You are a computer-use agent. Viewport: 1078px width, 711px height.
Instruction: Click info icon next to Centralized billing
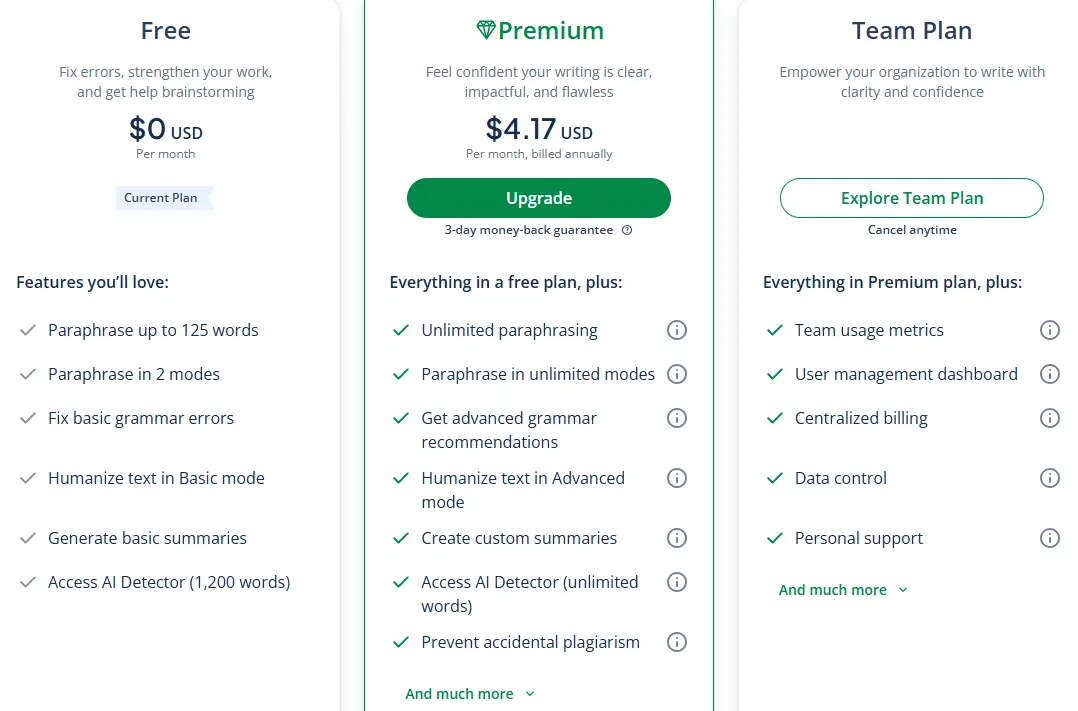pyautogui.click(x=1049, y=418)
